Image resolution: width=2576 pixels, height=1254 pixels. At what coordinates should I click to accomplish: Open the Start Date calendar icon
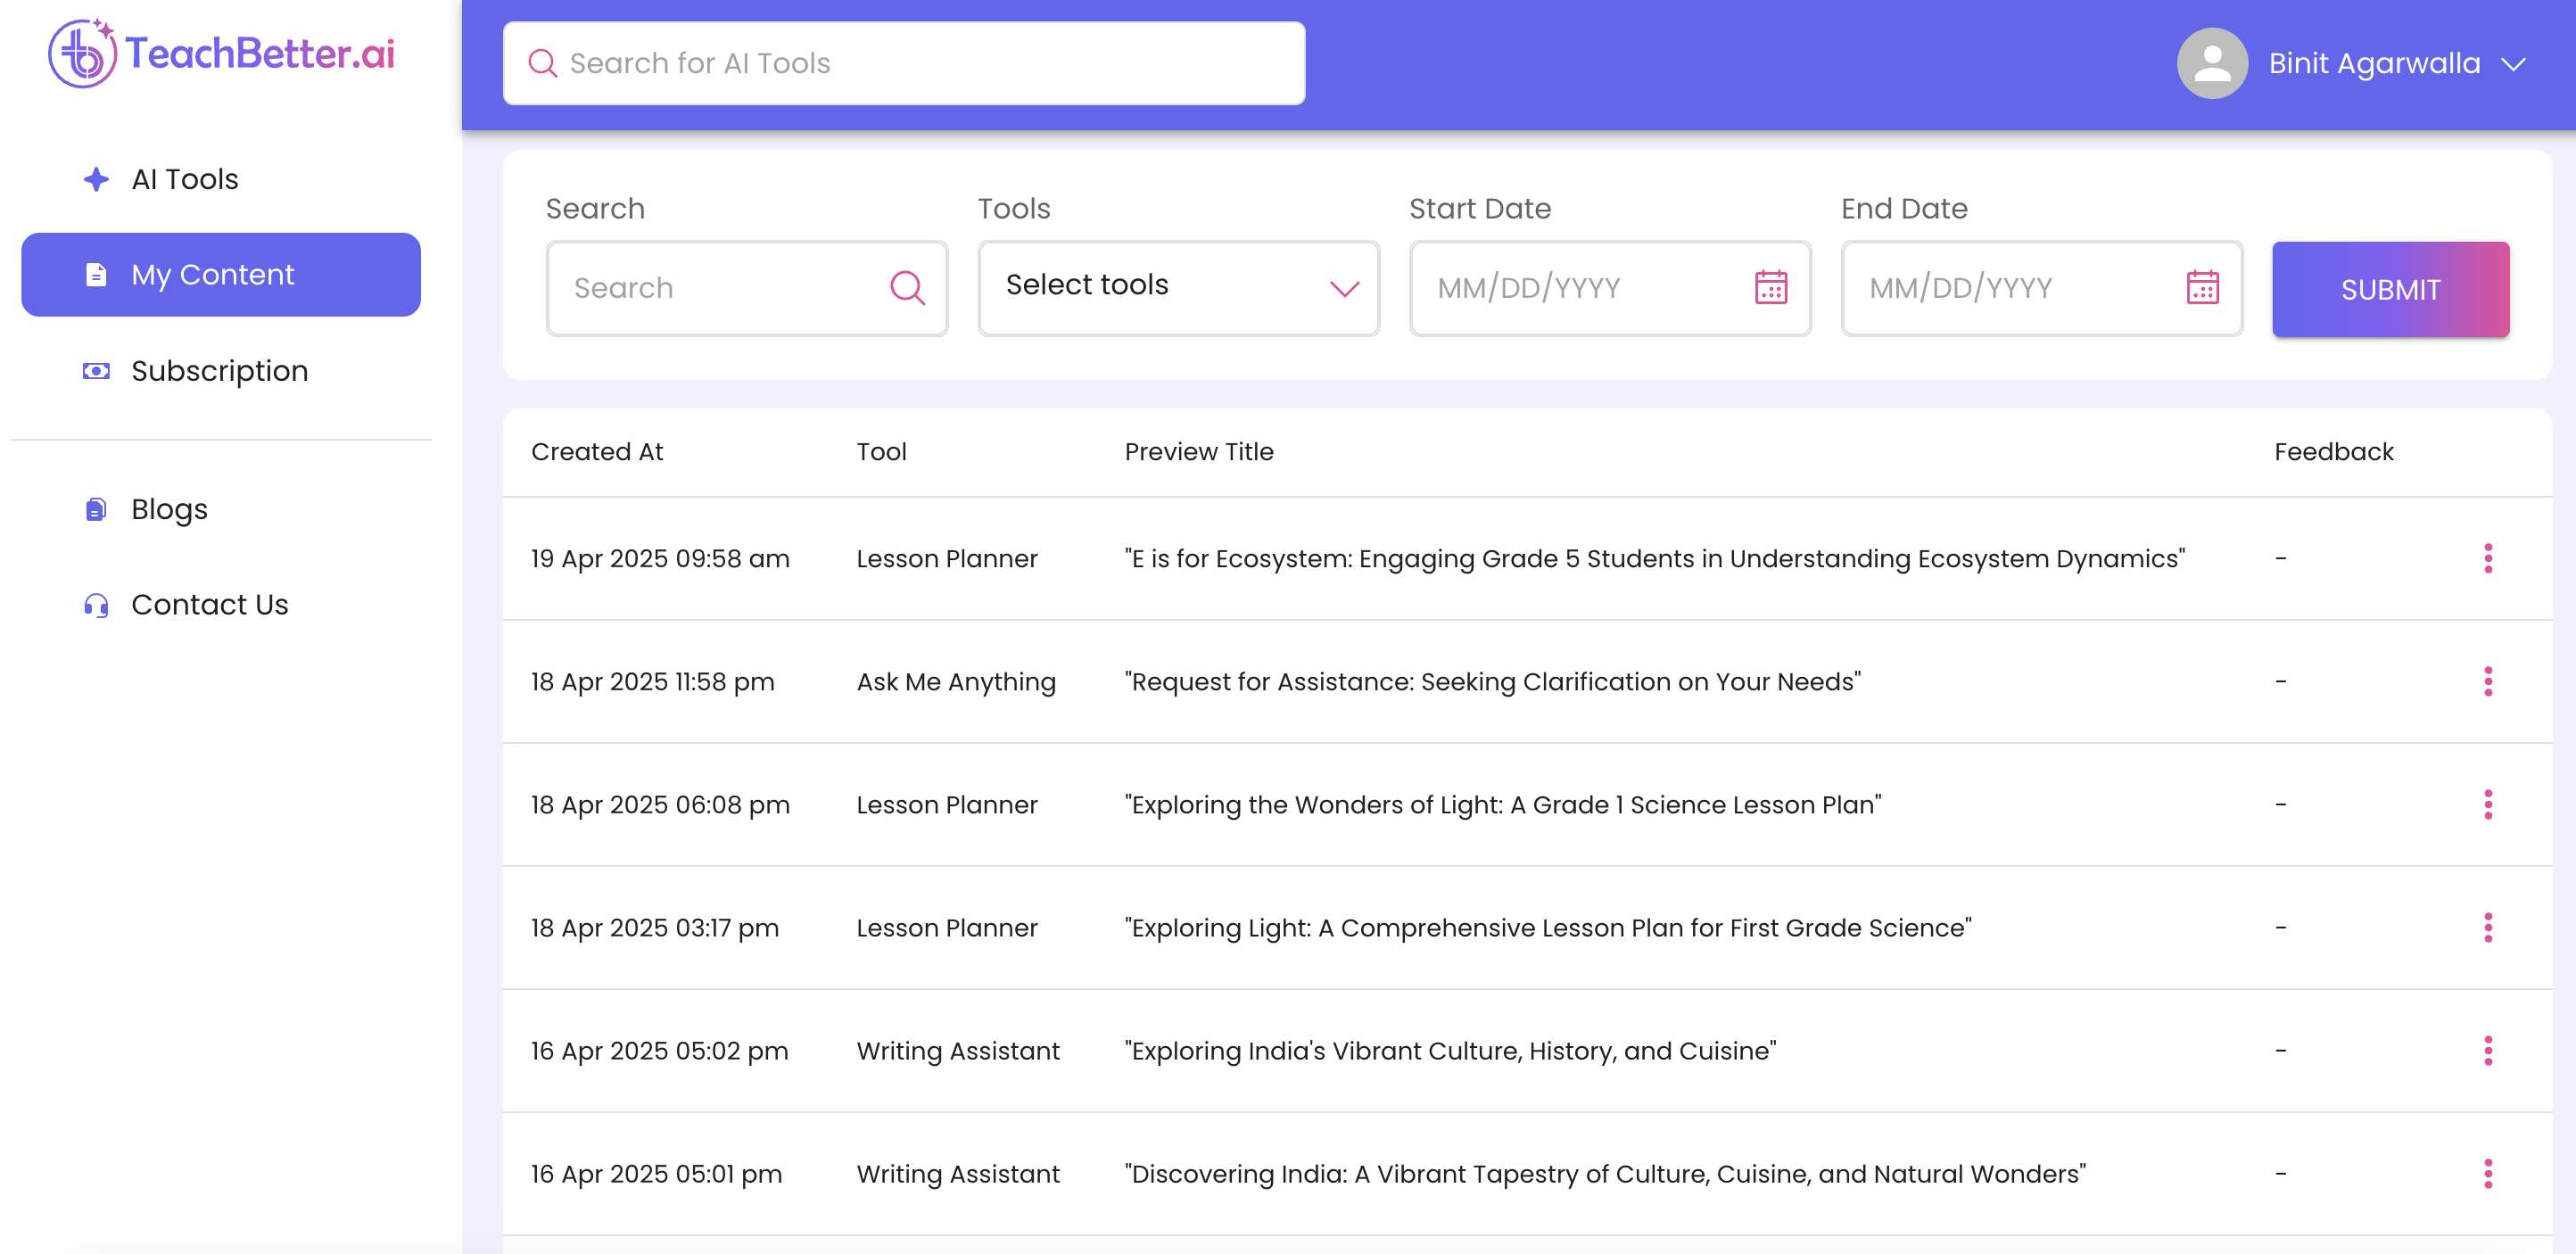coord(1770,288)
